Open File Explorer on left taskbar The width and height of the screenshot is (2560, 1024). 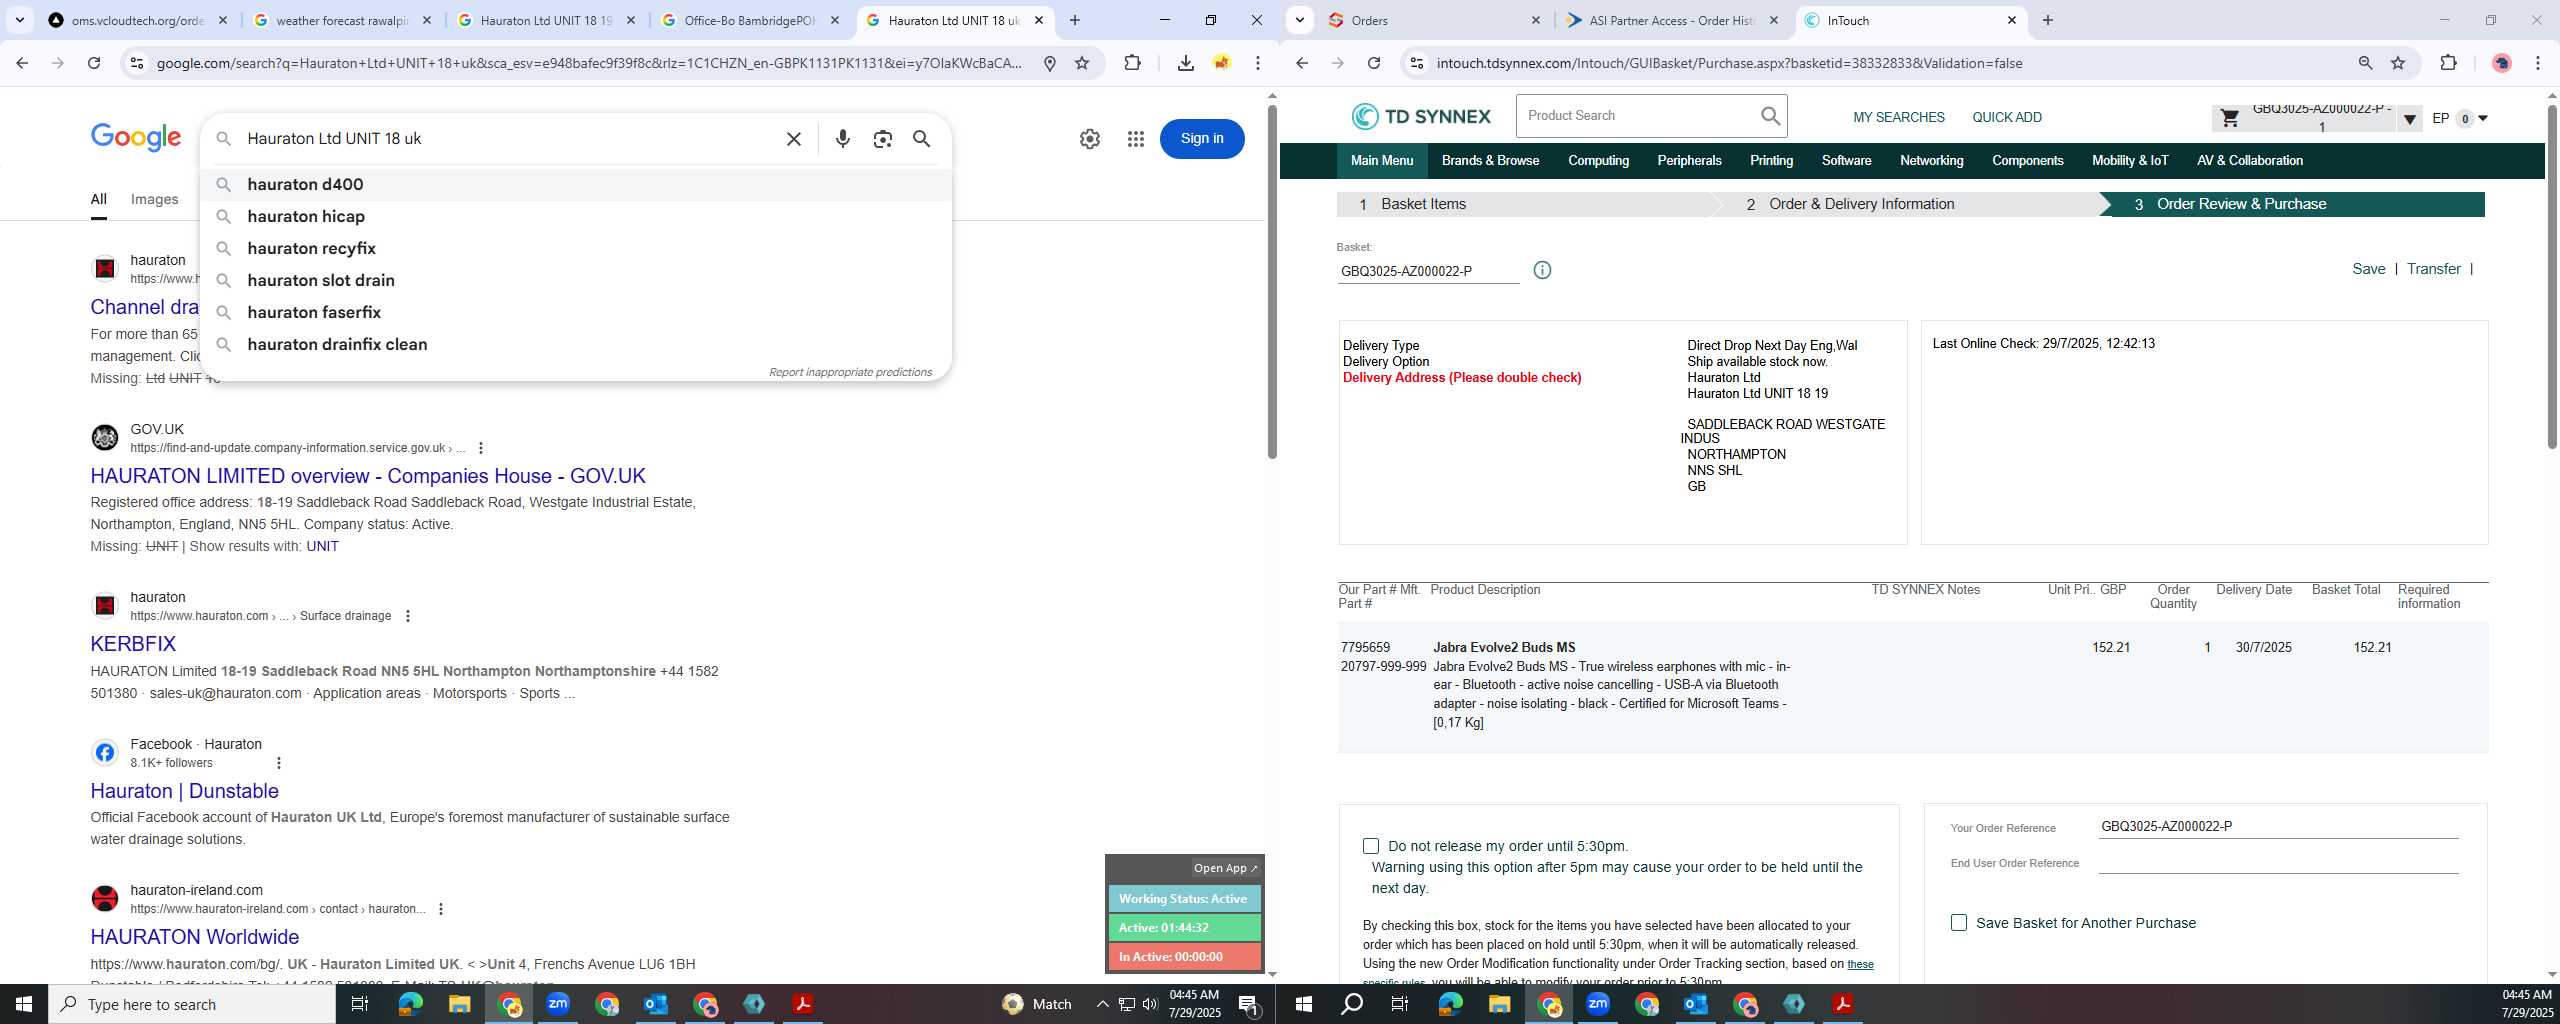pyautogui.click(x=459, y=1004)
